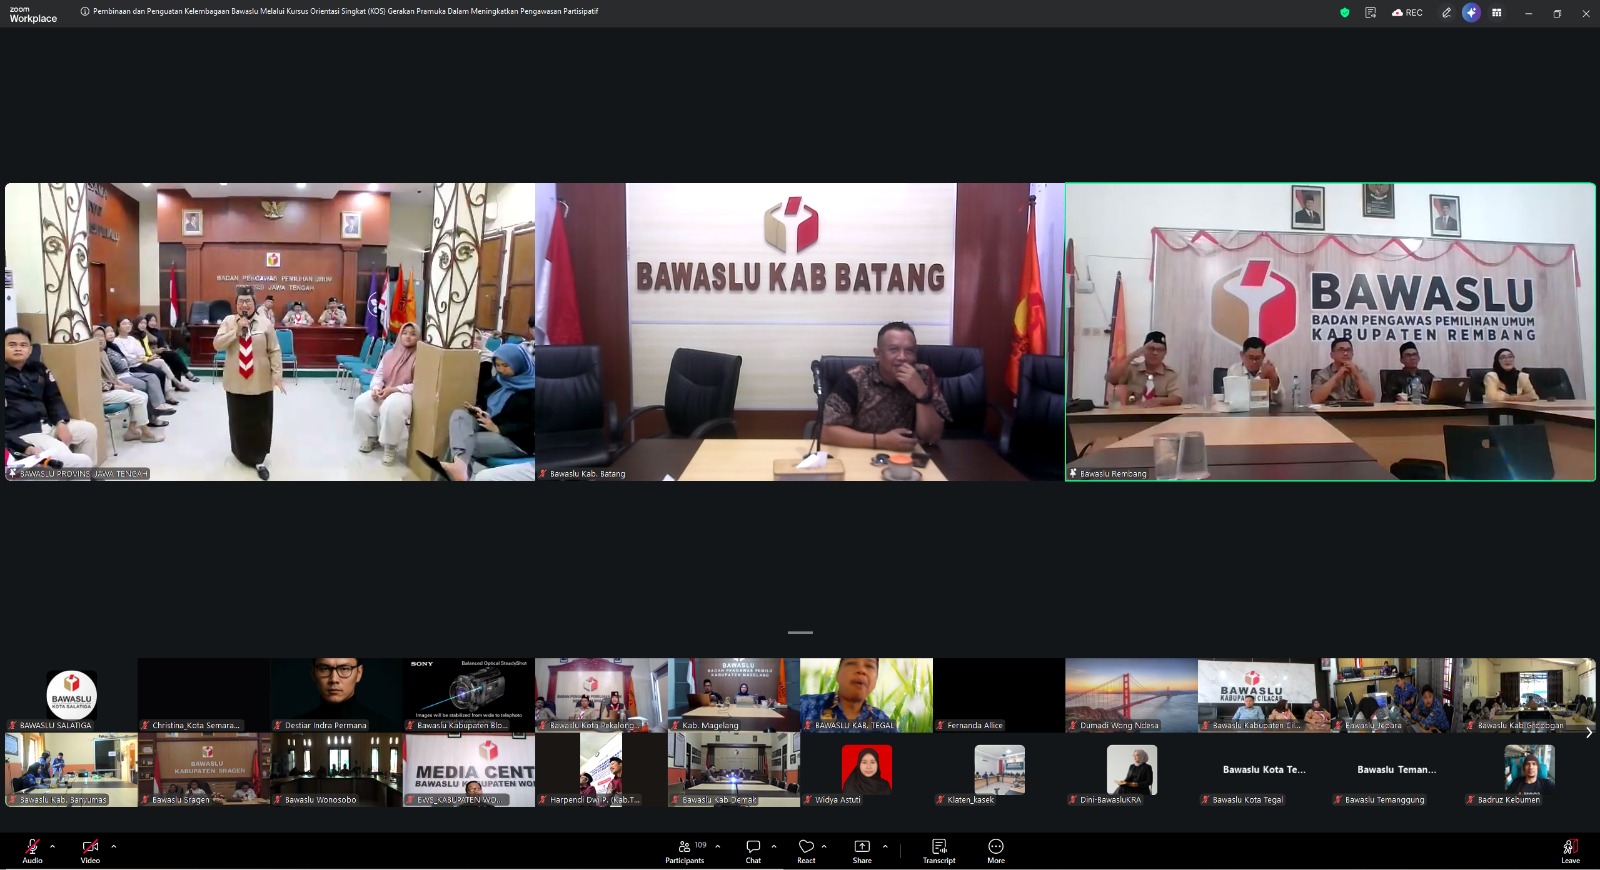Select the Bawaslu Kab. Banyumas thumbnail
1600x870 pixels.
tap(71, 770)
